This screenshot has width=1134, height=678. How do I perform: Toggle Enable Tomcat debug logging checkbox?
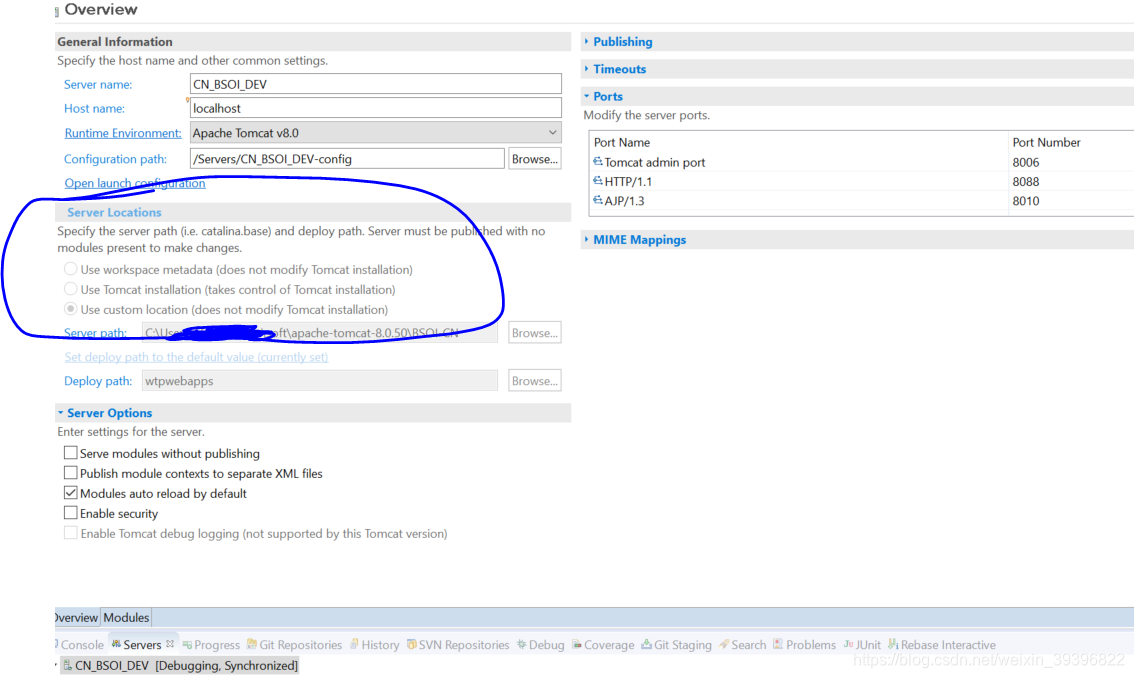click(70, 533)
